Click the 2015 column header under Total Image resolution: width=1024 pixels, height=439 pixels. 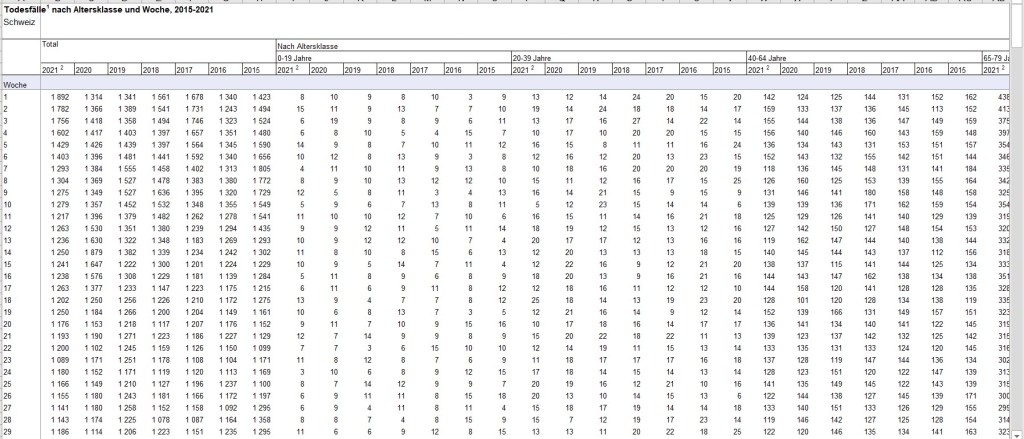pyautogui.click(x=258, y=70)
